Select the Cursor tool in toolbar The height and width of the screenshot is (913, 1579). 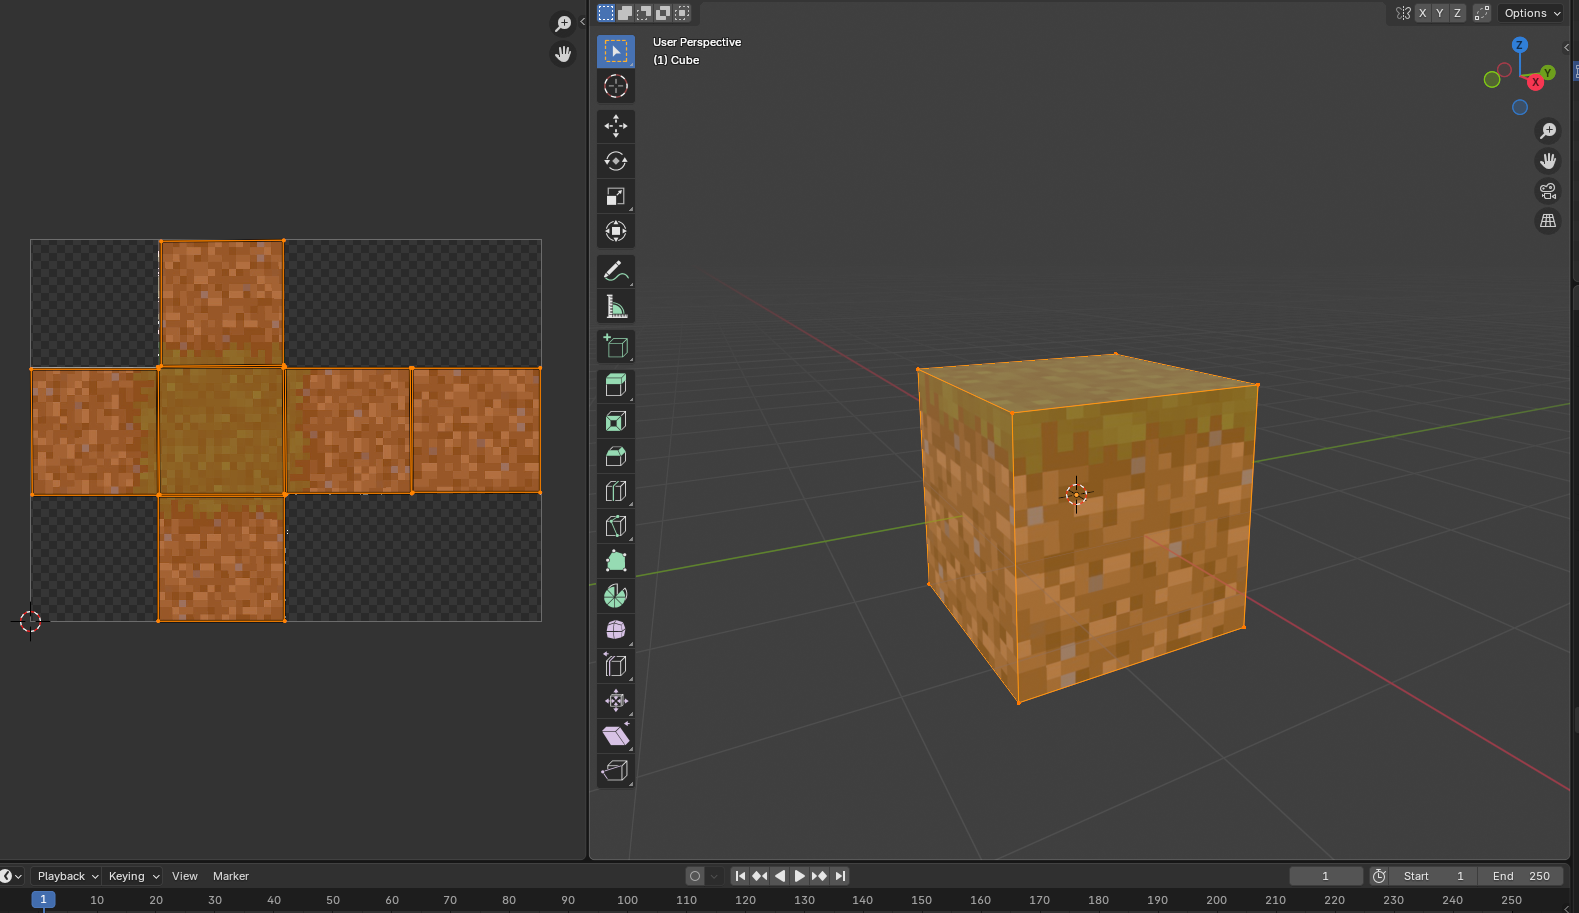click(x=616, y=86)
